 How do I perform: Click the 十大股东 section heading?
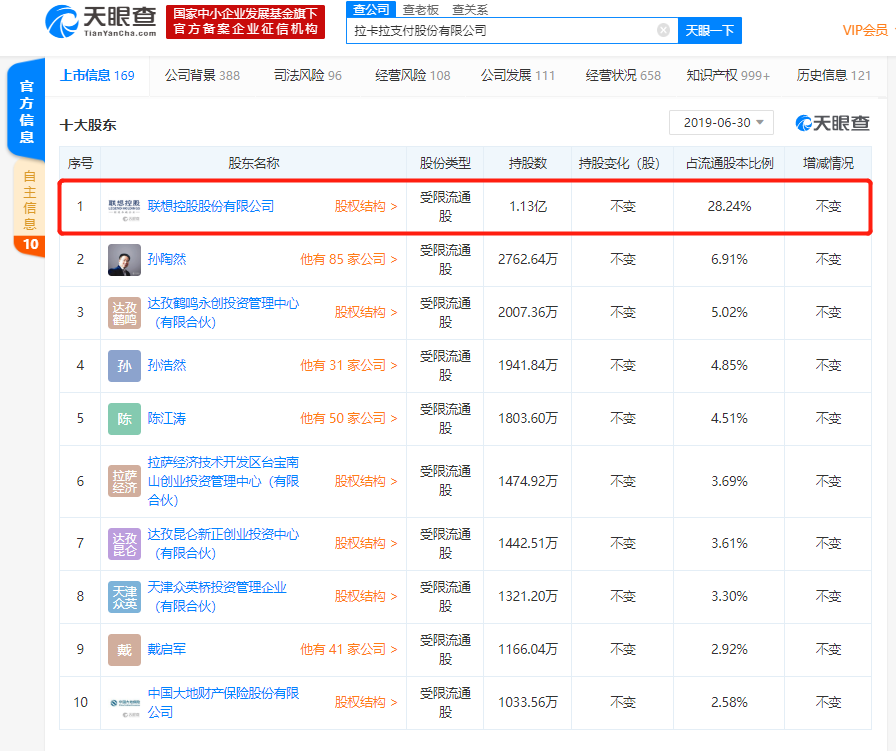click(x=88, y=125)
